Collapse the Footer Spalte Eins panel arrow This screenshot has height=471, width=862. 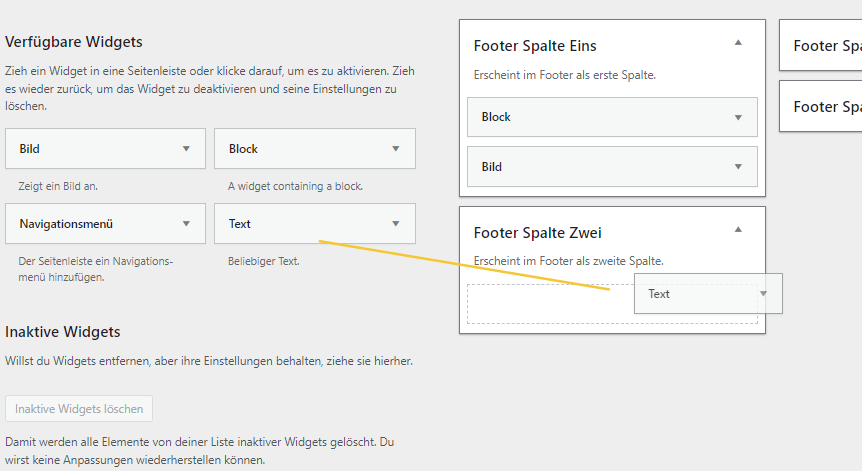point(738,43)
